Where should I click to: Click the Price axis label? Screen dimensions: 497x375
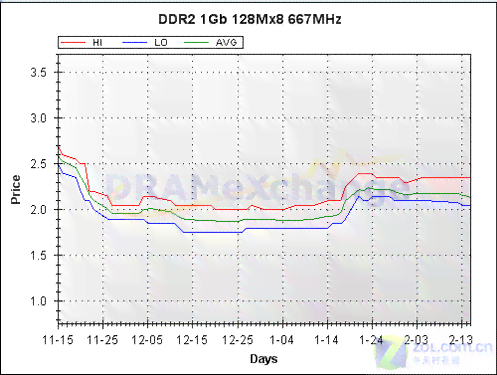coord(15,189)
